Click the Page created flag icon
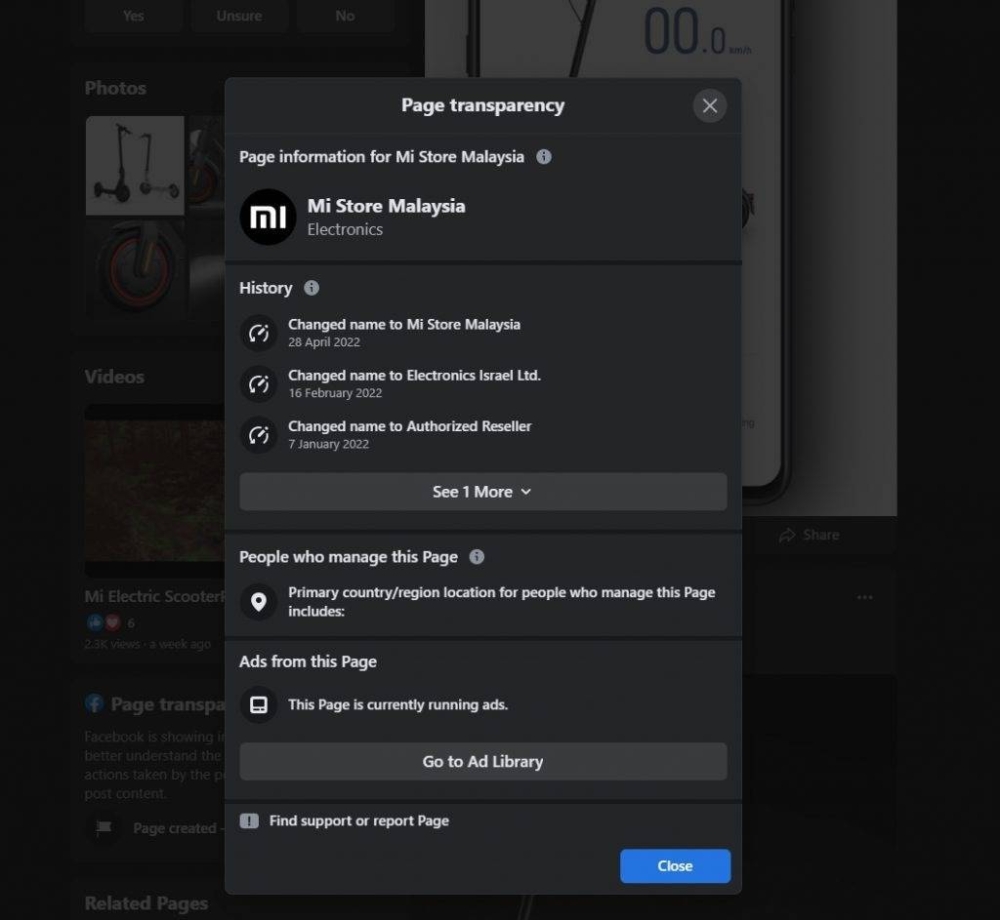 pos(103,828)
